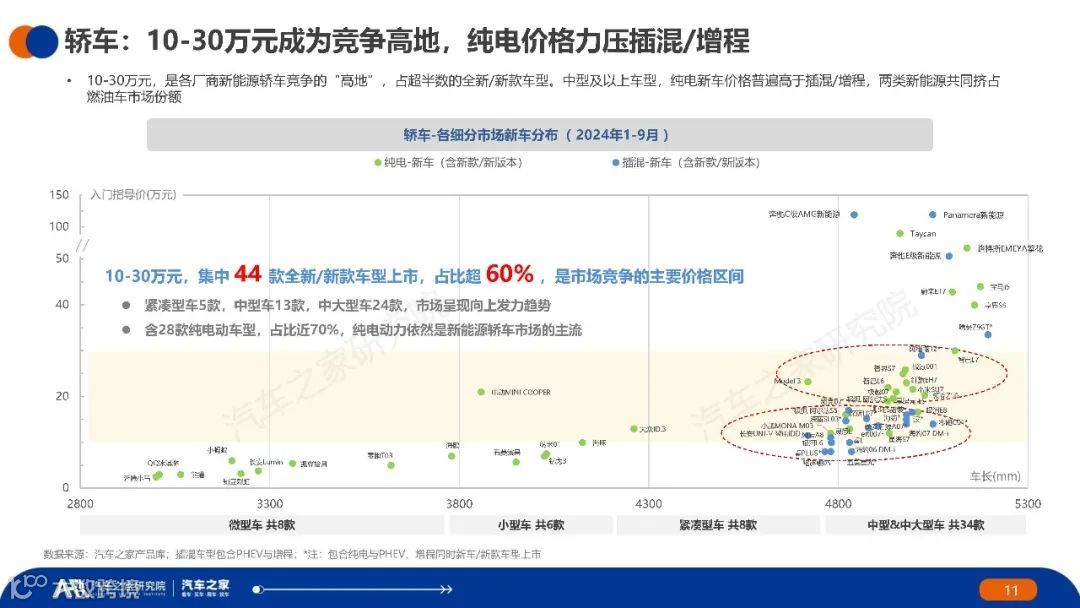Viewport: 1080px width, 608px height.
Task: Select the green MINI COOPER data point
Action: click(x=481, y=392)
